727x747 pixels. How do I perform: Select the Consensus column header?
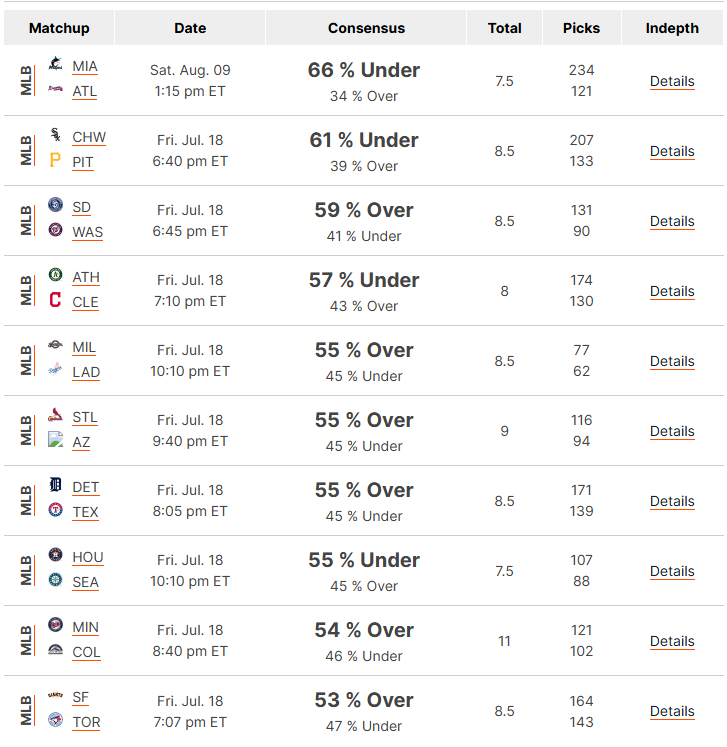366,28
